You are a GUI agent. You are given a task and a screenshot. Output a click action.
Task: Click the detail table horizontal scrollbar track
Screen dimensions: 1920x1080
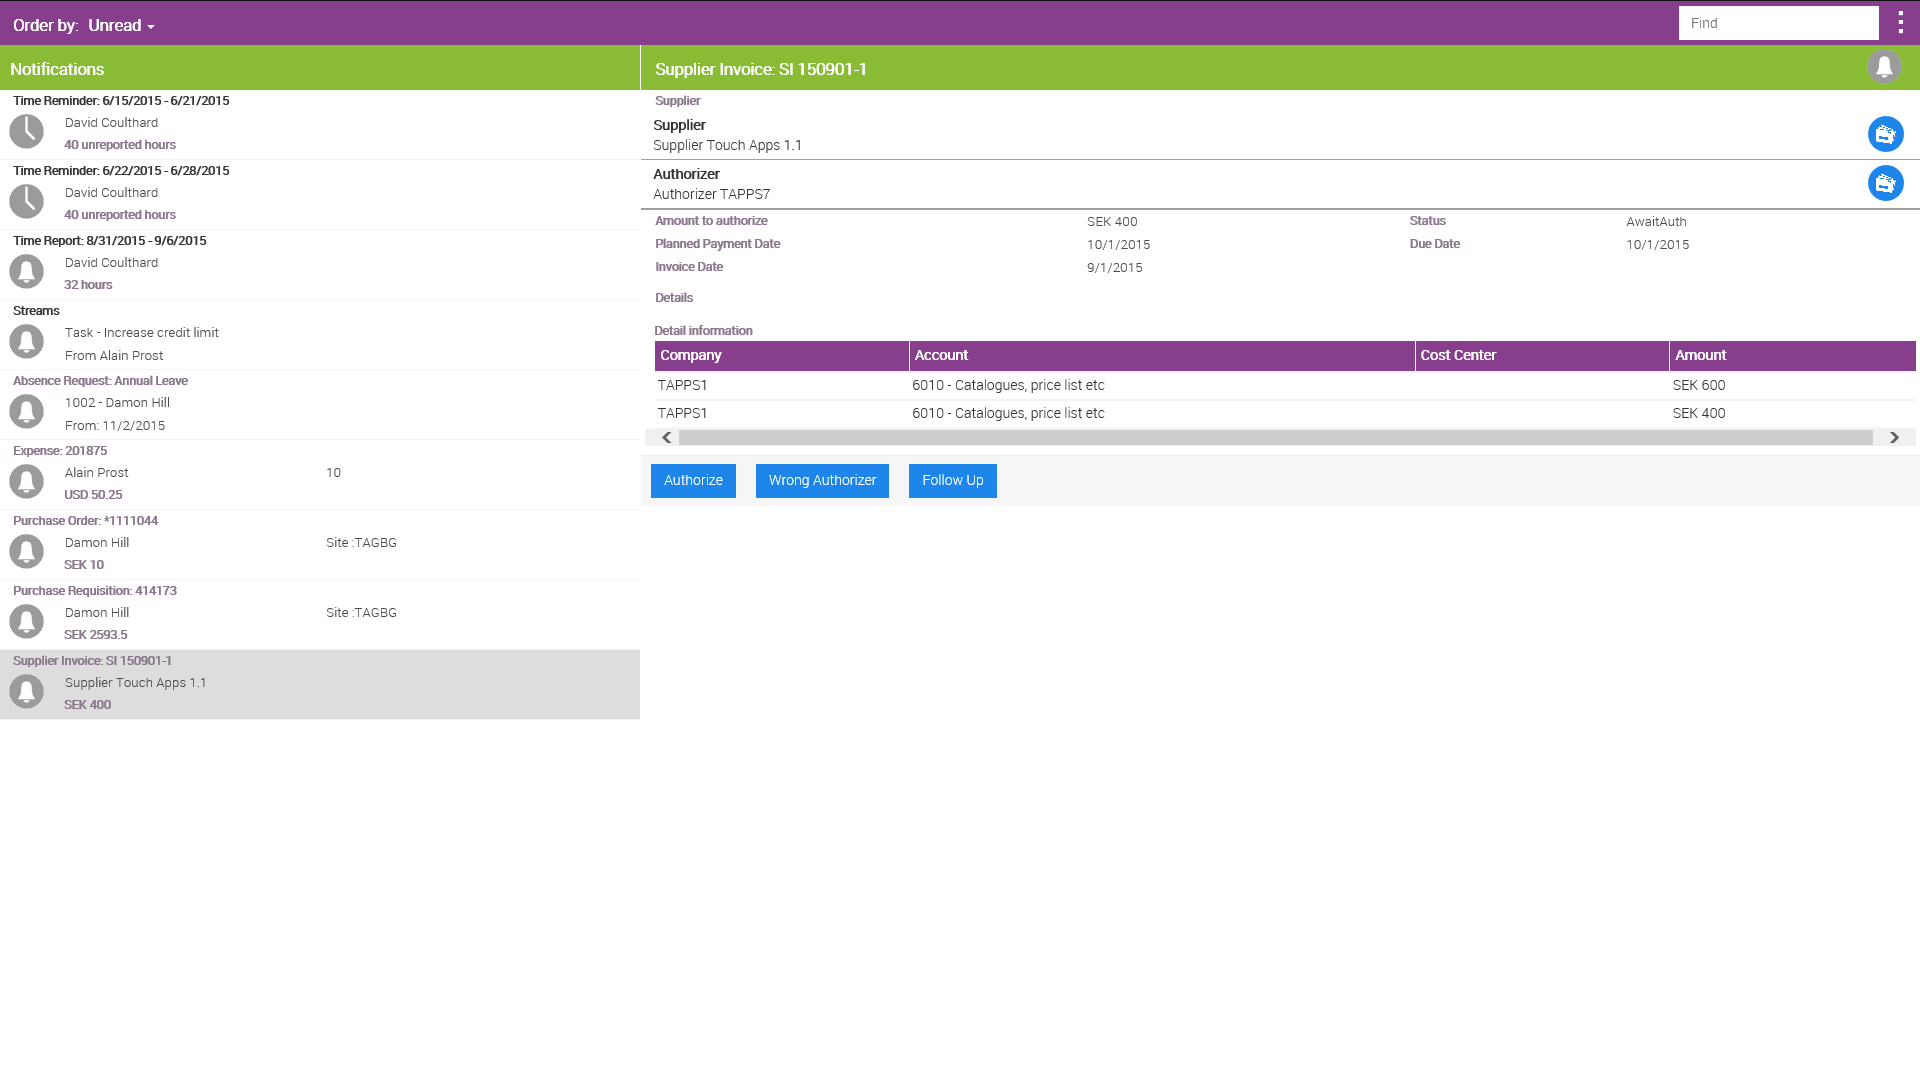(x=1275, y=438)
